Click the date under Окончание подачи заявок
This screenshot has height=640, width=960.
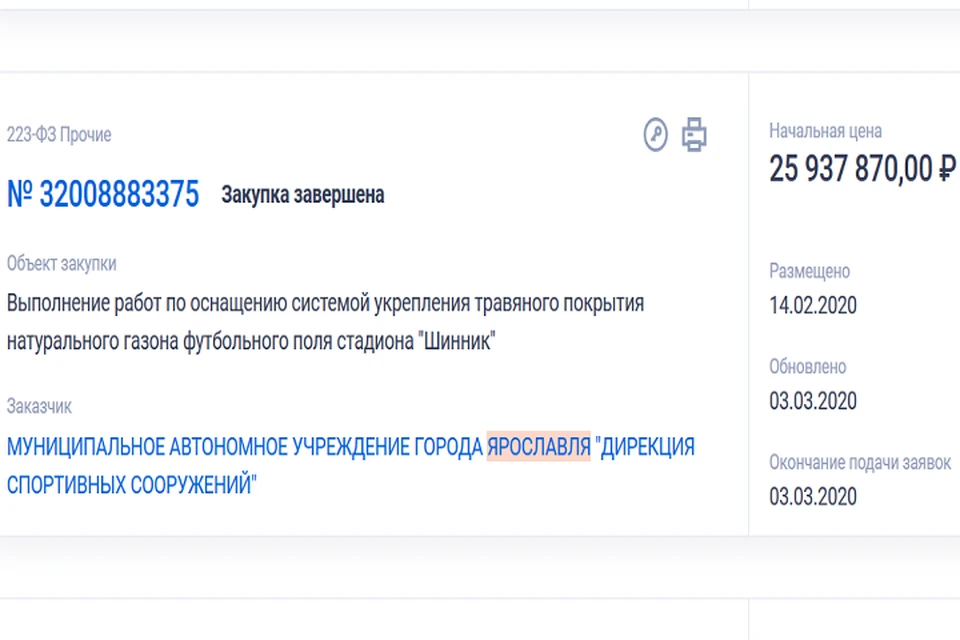812,496
